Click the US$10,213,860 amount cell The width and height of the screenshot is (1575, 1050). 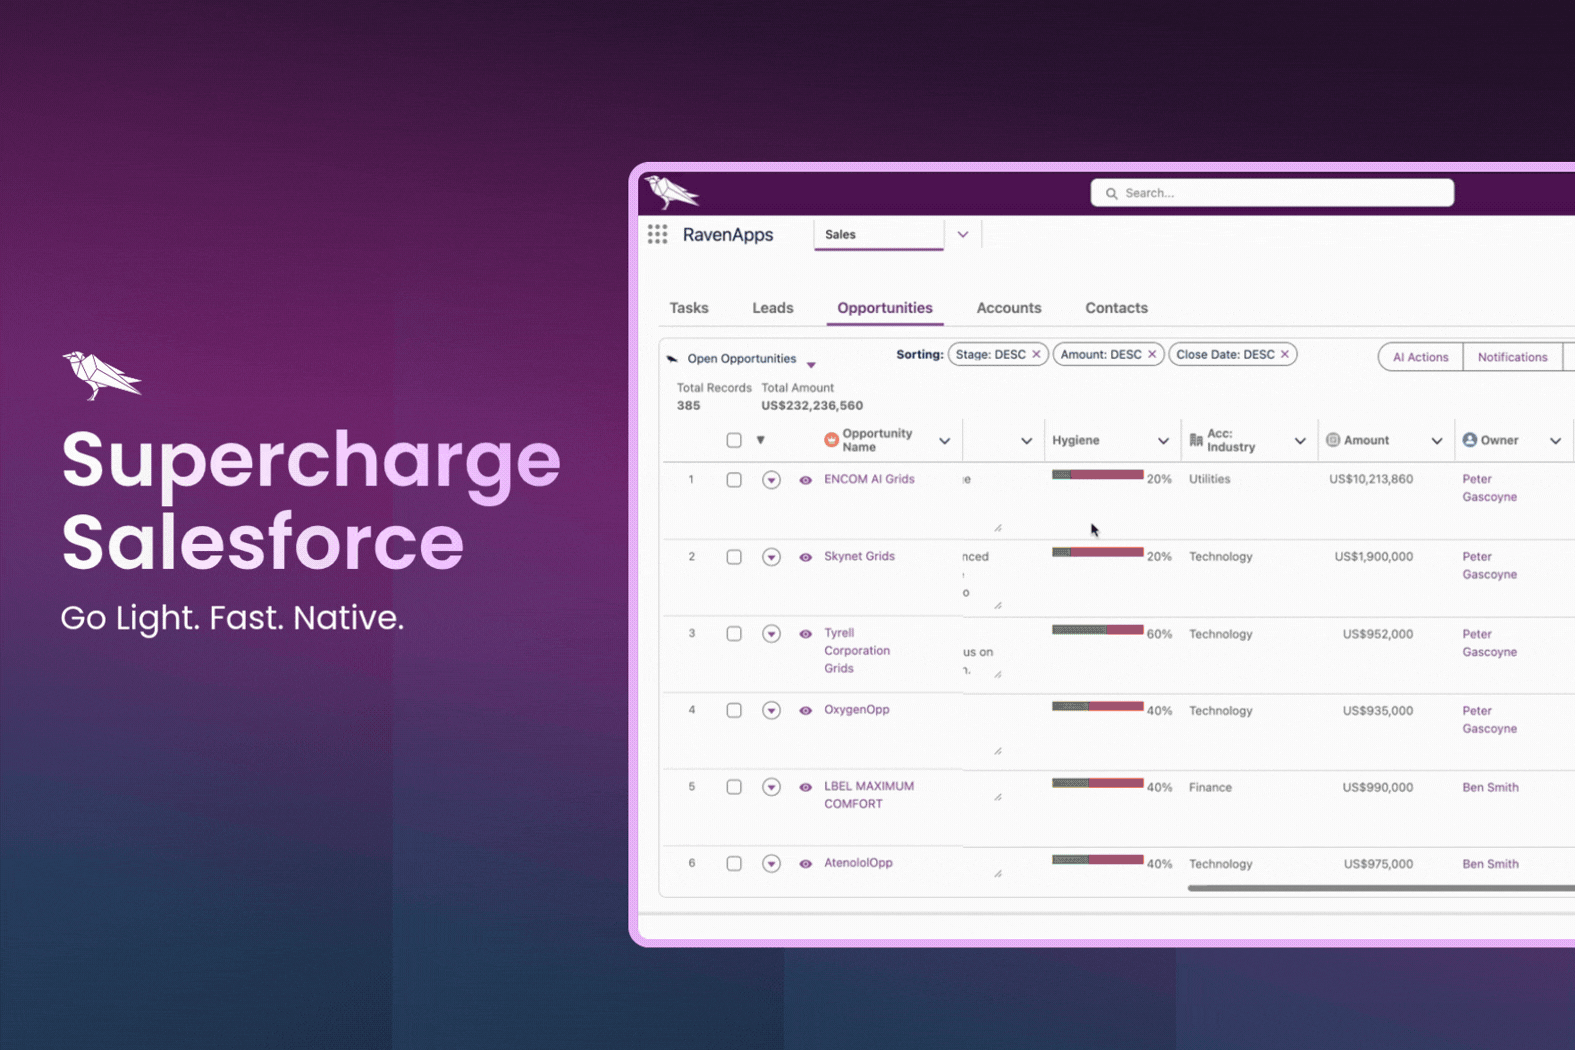pyautogui.click(x=1371, y=479)
